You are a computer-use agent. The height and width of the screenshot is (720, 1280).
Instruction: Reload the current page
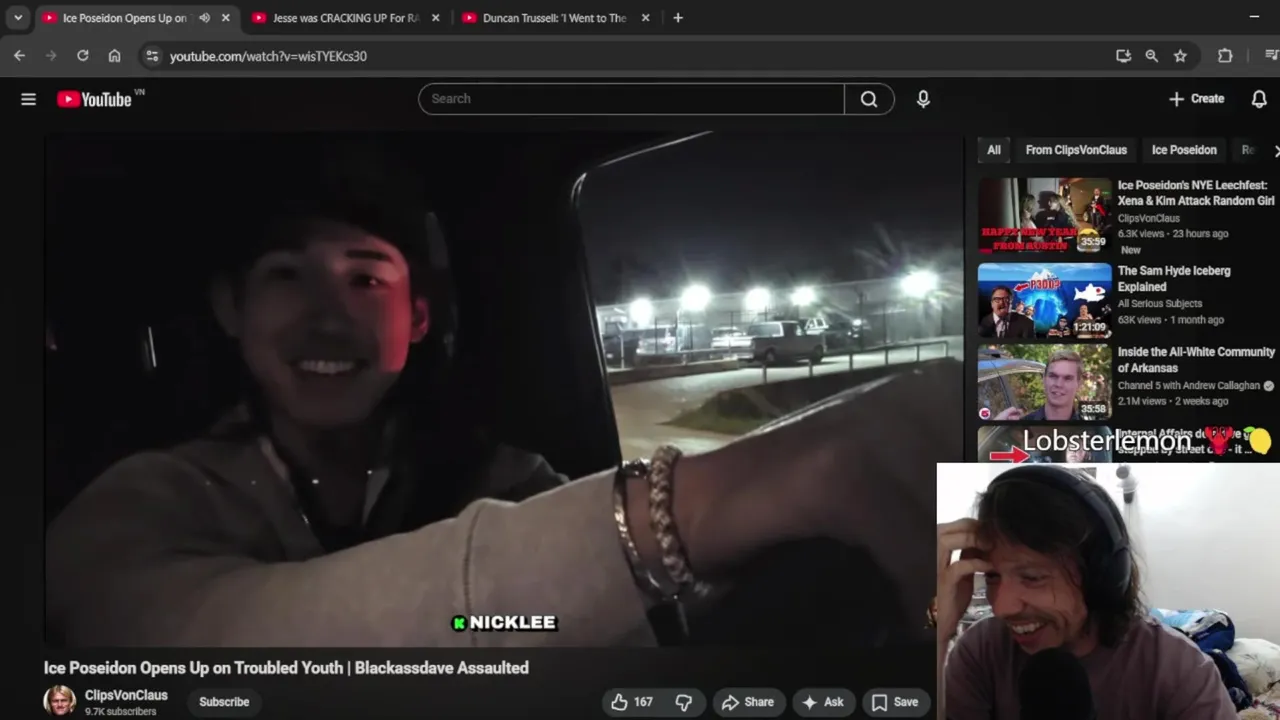click(x=83, y=56)
